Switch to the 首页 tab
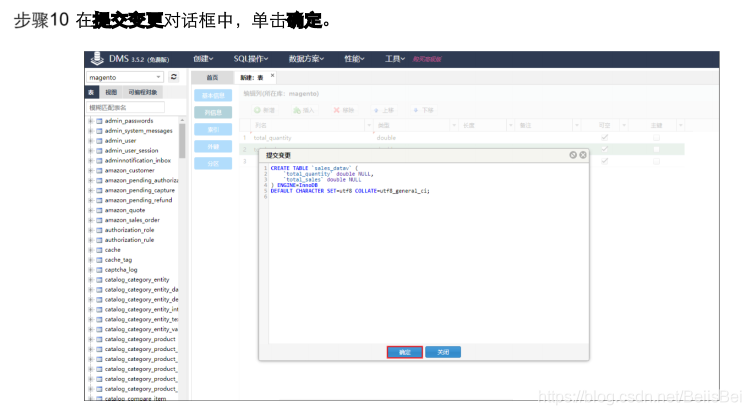The height and width of the screenshot is (415, 751). click(212, 77)
